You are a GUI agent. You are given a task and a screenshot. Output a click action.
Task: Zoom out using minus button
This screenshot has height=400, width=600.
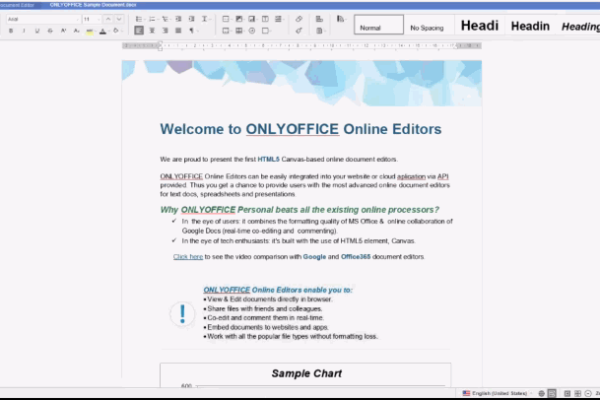click(588, 393)
